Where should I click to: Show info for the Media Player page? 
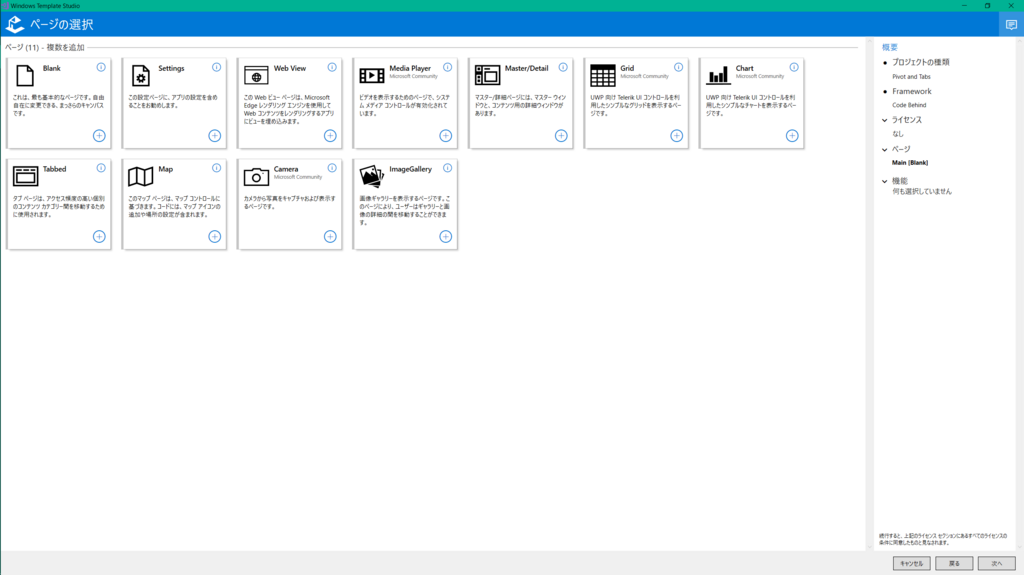[448, 67]
